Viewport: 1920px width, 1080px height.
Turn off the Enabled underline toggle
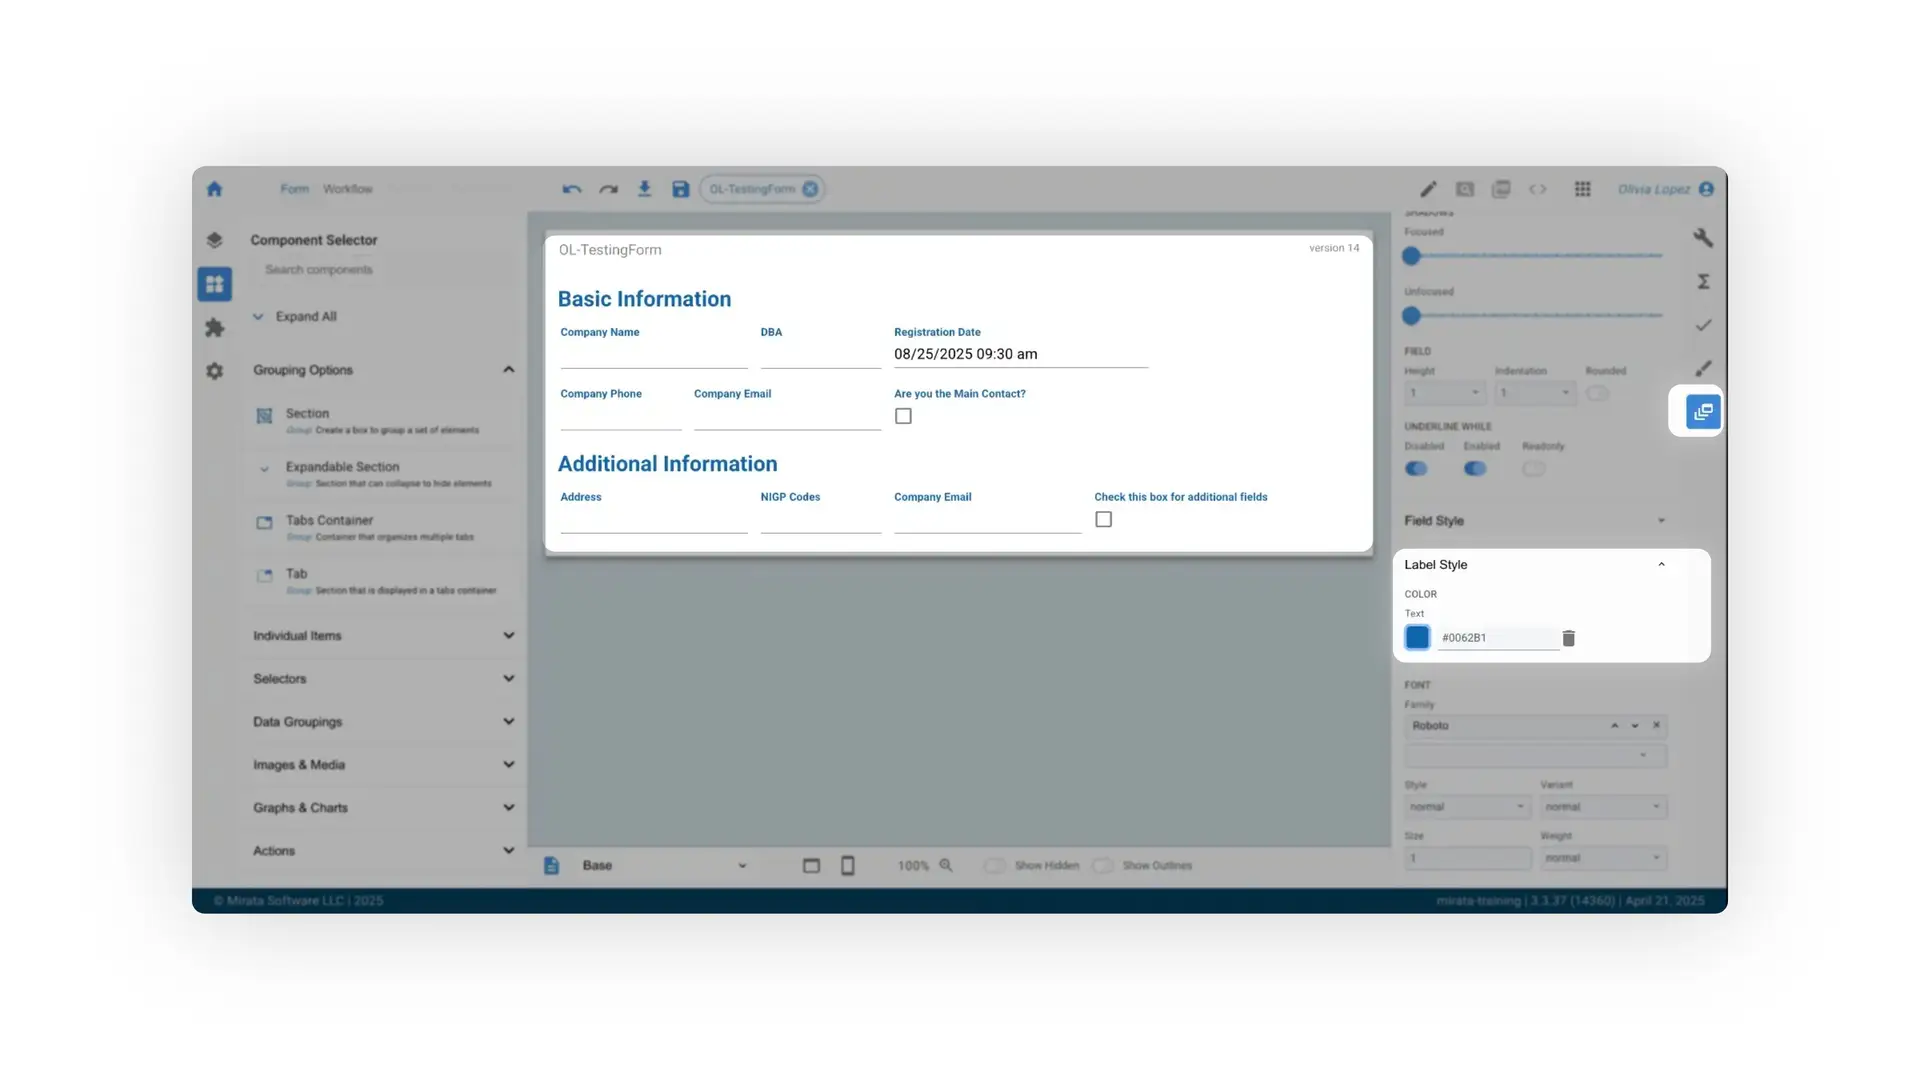pyautogui.click(x=1474, y=469)
